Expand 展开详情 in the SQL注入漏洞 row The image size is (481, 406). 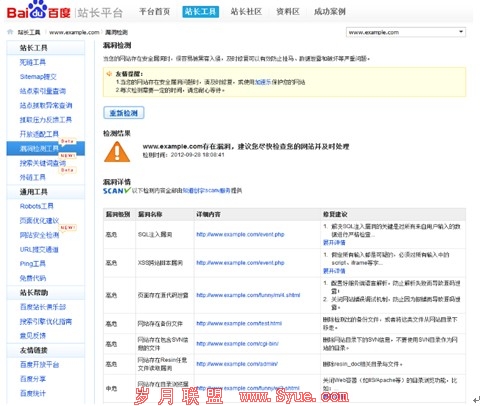[x=334, y=242]
